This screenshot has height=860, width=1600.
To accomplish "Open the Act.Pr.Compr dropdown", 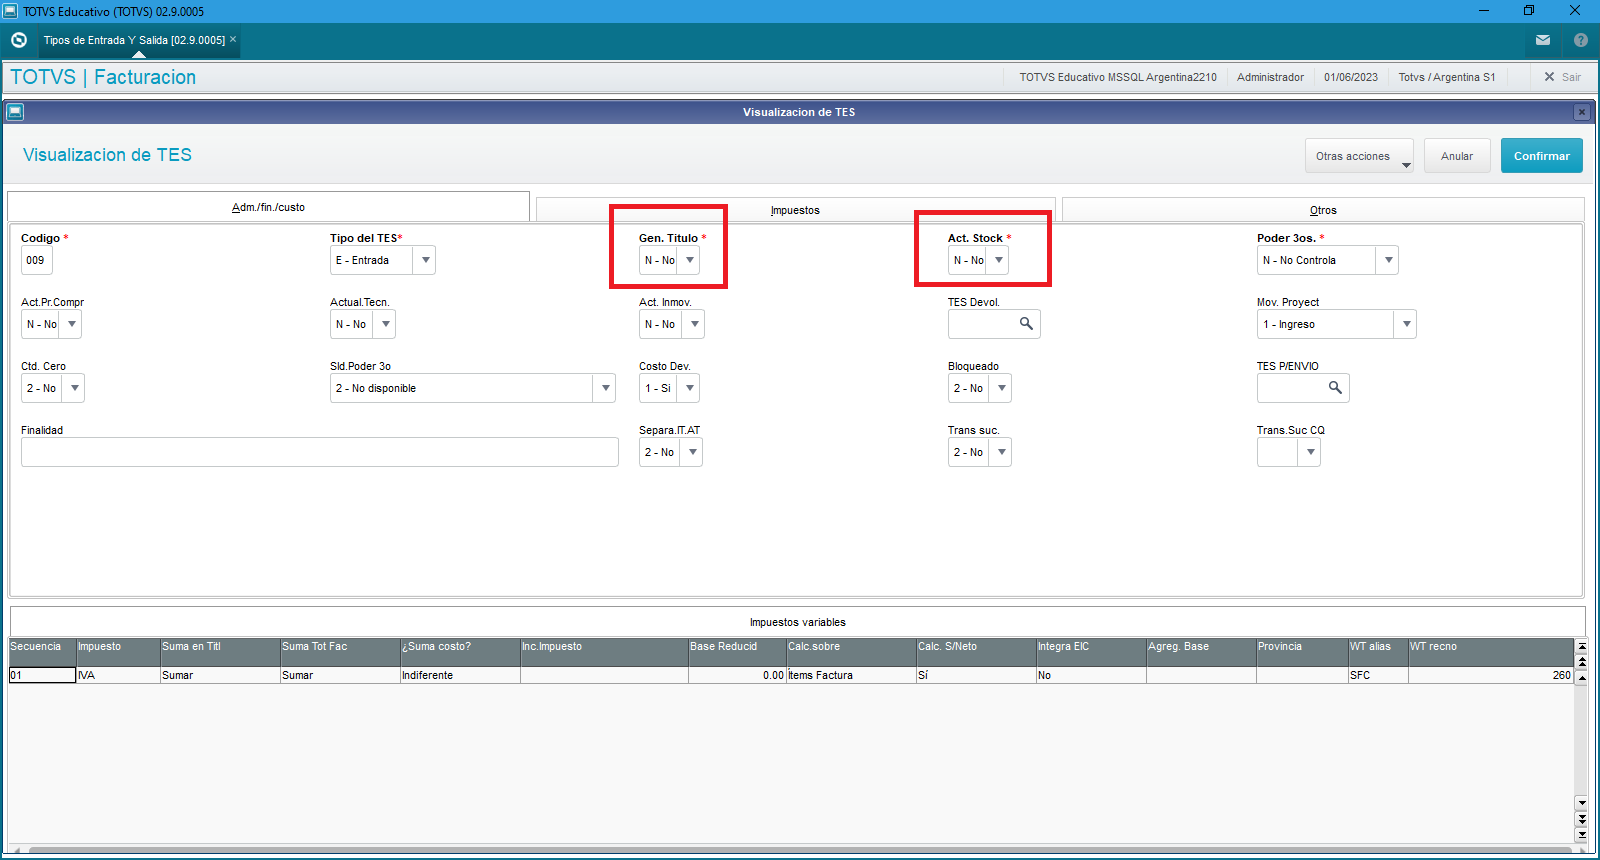I will [51, 324].
